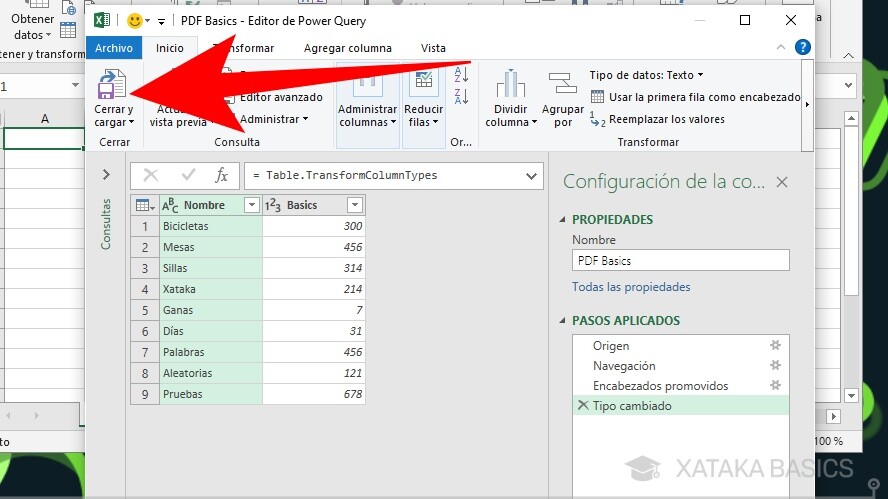Open the Cerrar y cargar dropdown arrow

(131, 122)
